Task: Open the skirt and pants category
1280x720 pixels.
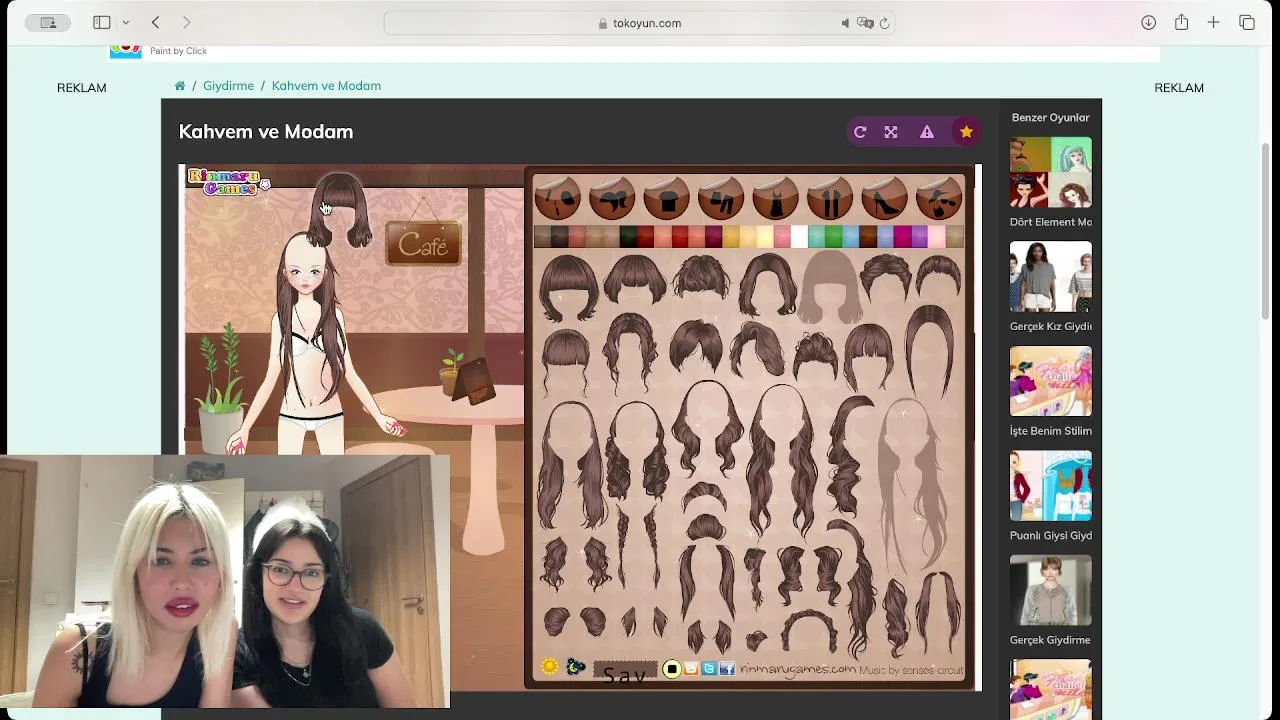Action: pos(720,198)
